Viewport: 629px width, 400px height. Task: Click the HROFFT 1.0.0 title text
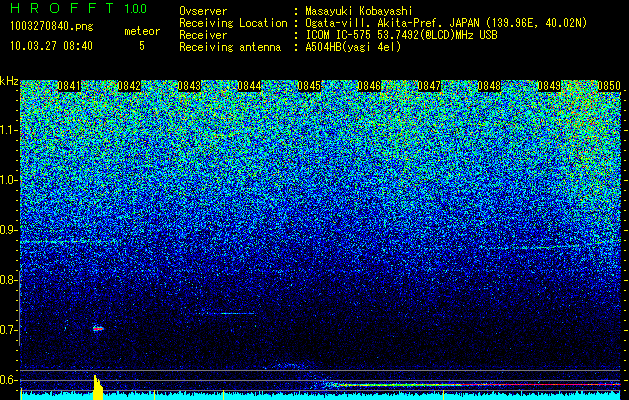79,8
